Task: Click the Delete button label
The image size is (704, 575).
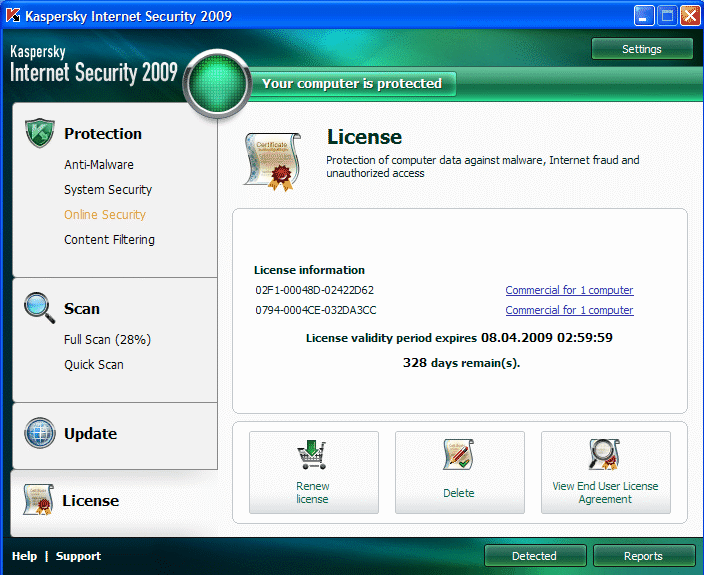Action: coord(459,493)
